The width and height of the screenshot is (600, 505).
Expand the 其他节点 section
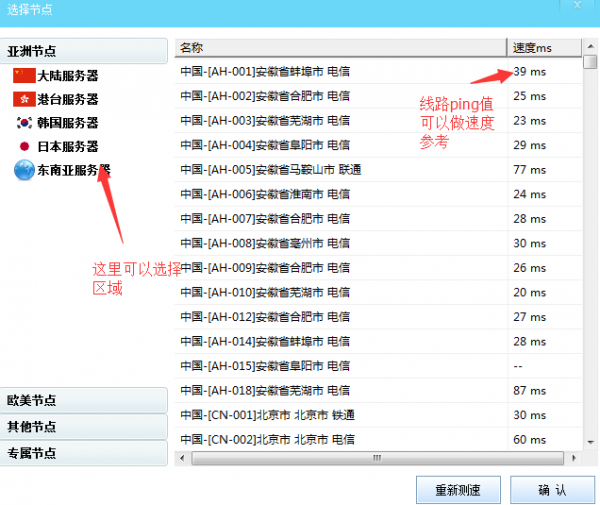(84, 426)
